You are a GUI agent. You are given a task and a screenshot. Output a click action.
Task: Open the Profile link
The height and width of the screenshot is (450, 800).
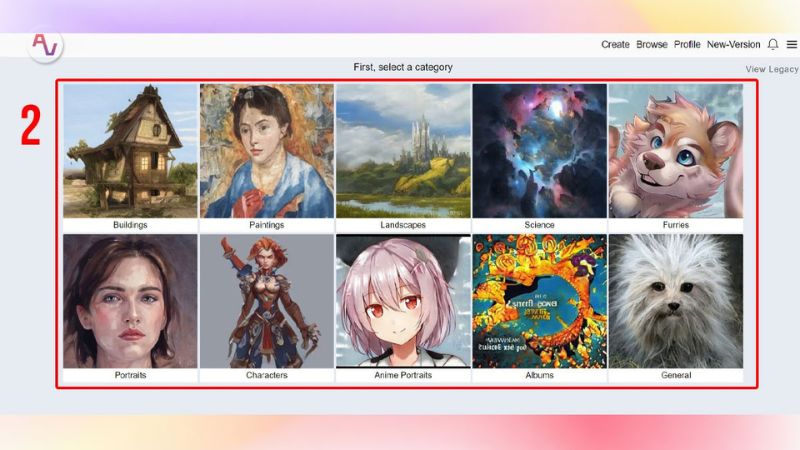pos(687,45)
